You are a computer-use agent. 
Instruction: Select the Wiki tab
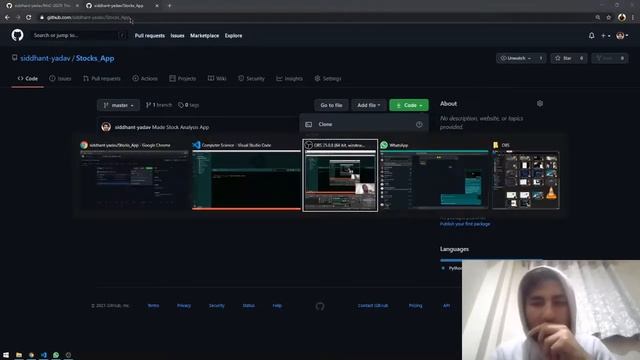tap(217, 78)
